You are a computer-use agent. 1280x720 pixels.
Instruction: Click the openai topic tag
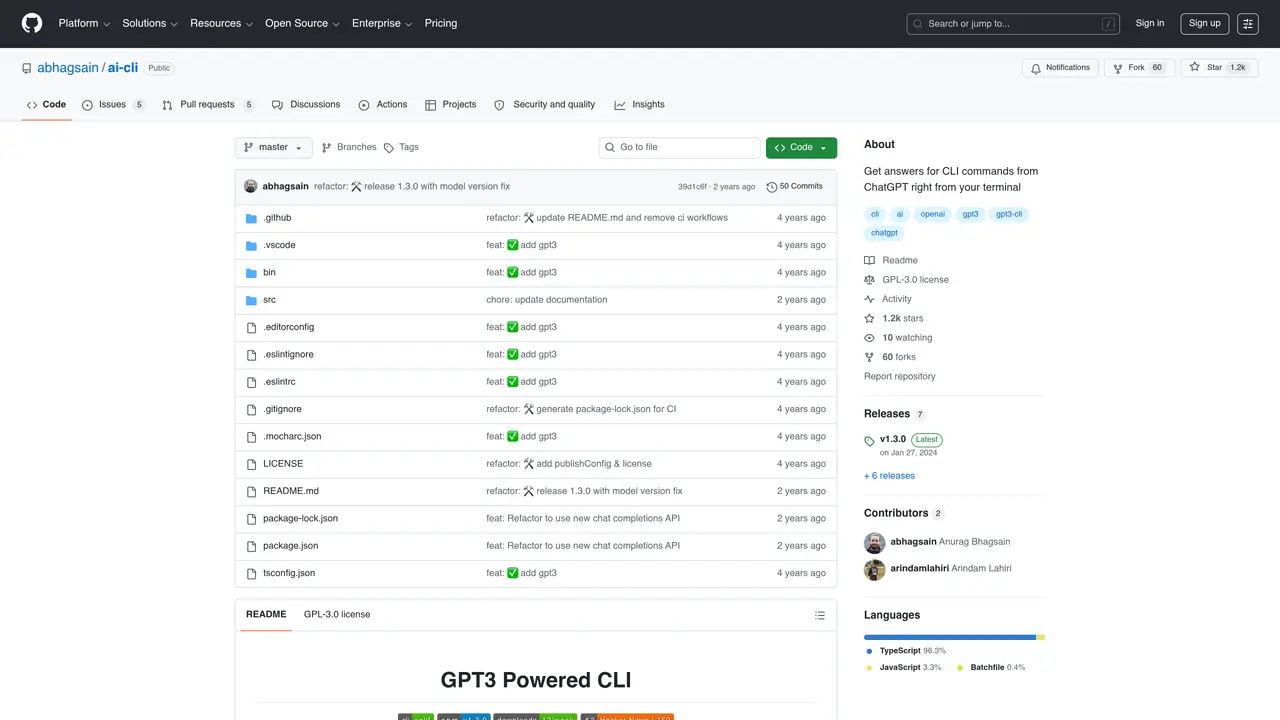pos(933,214)
